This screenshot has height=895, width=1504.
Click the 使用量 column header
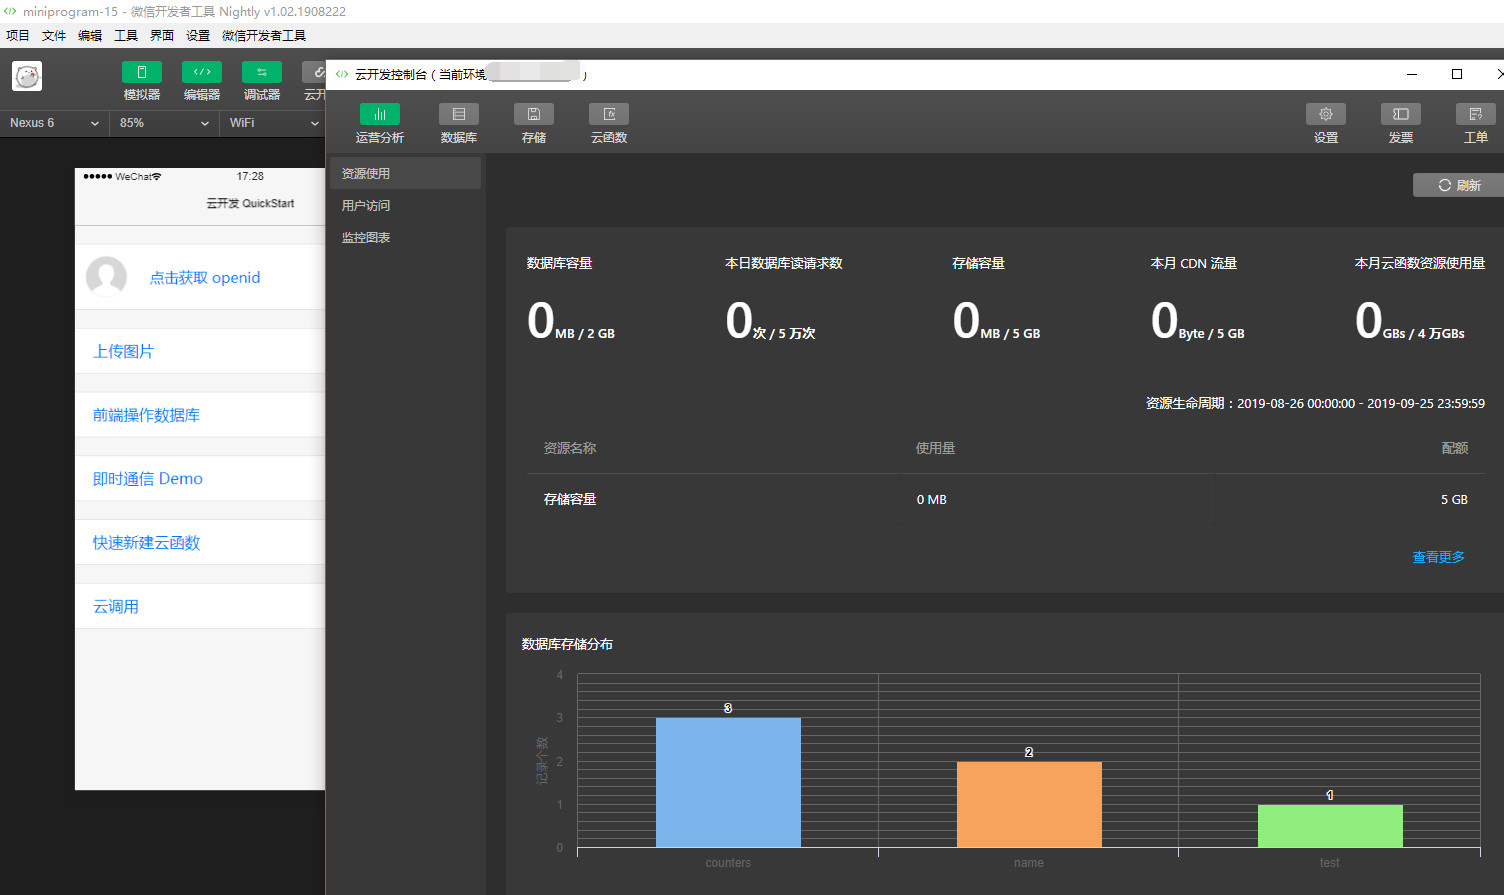point(936,448)
